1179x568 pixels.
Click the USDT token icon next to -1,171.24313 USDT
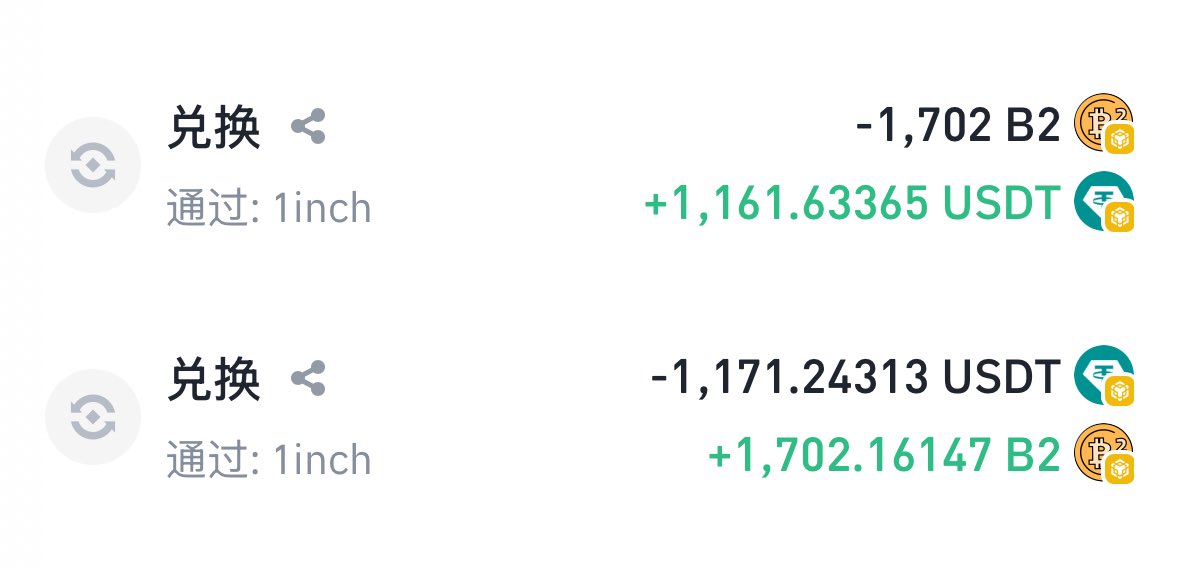coord(1103,375)
